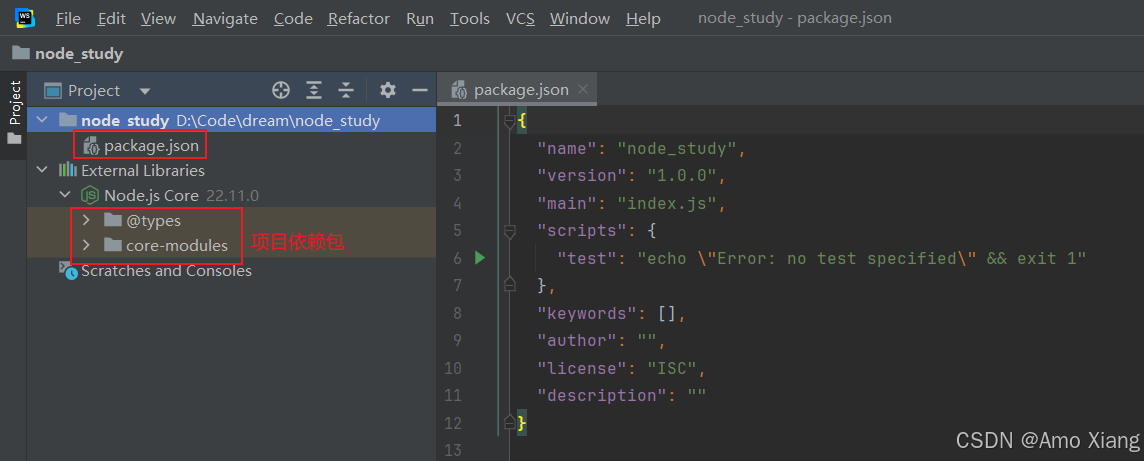Collapse the node_study root folder

pos(42,120)
